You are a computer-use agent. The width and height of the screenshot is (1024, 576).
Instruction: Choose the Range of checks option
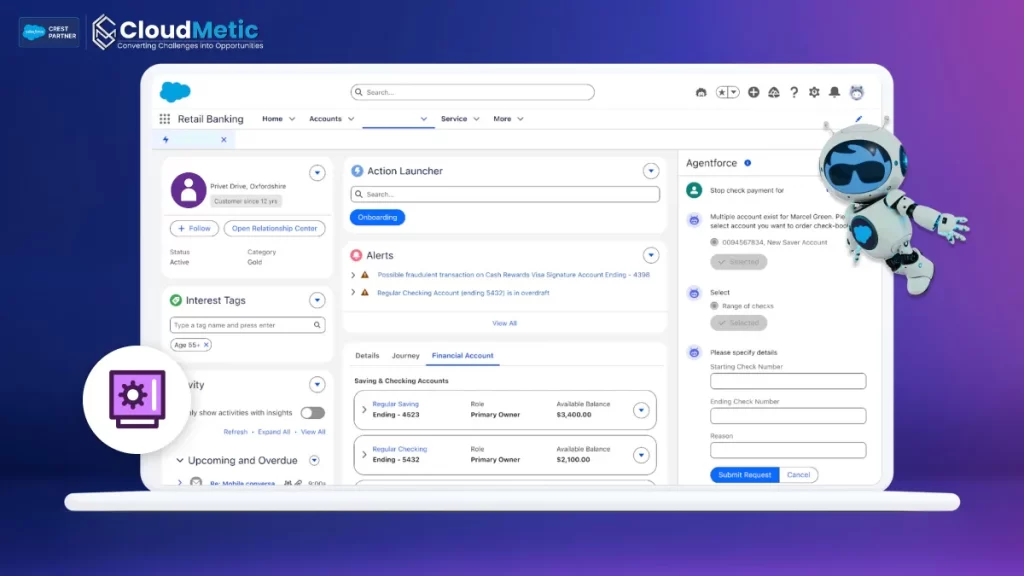click(714, 306)
